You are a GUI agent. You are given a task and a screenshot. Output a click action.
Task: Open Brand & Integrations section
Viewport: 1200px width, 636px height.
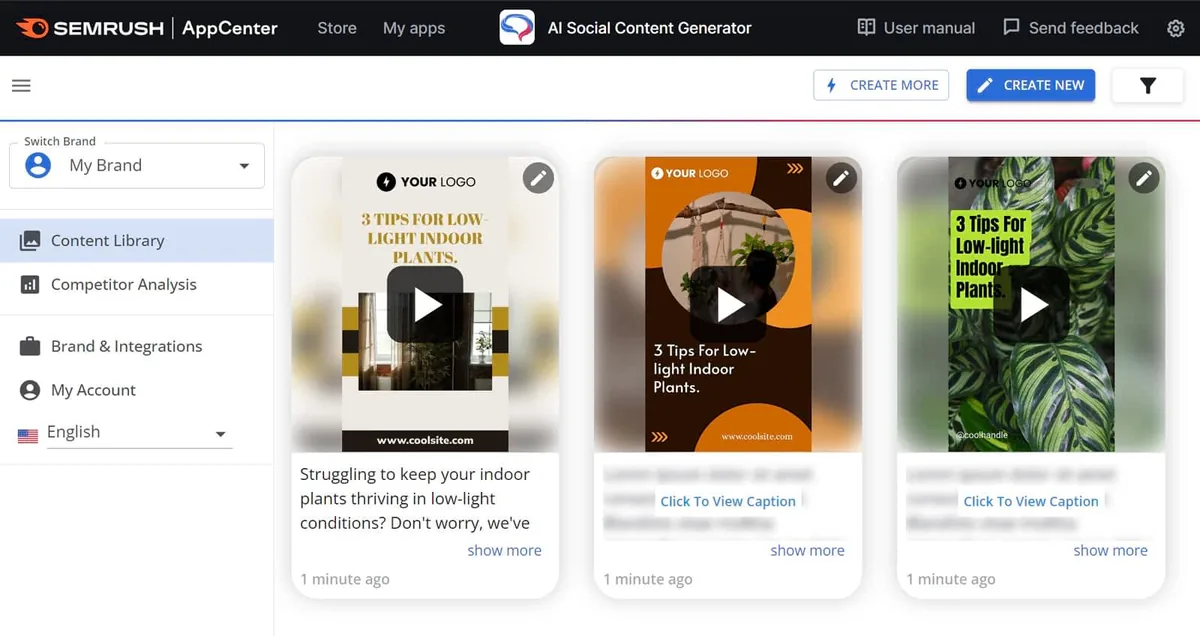pyautogui.click(x=137, y=346)
